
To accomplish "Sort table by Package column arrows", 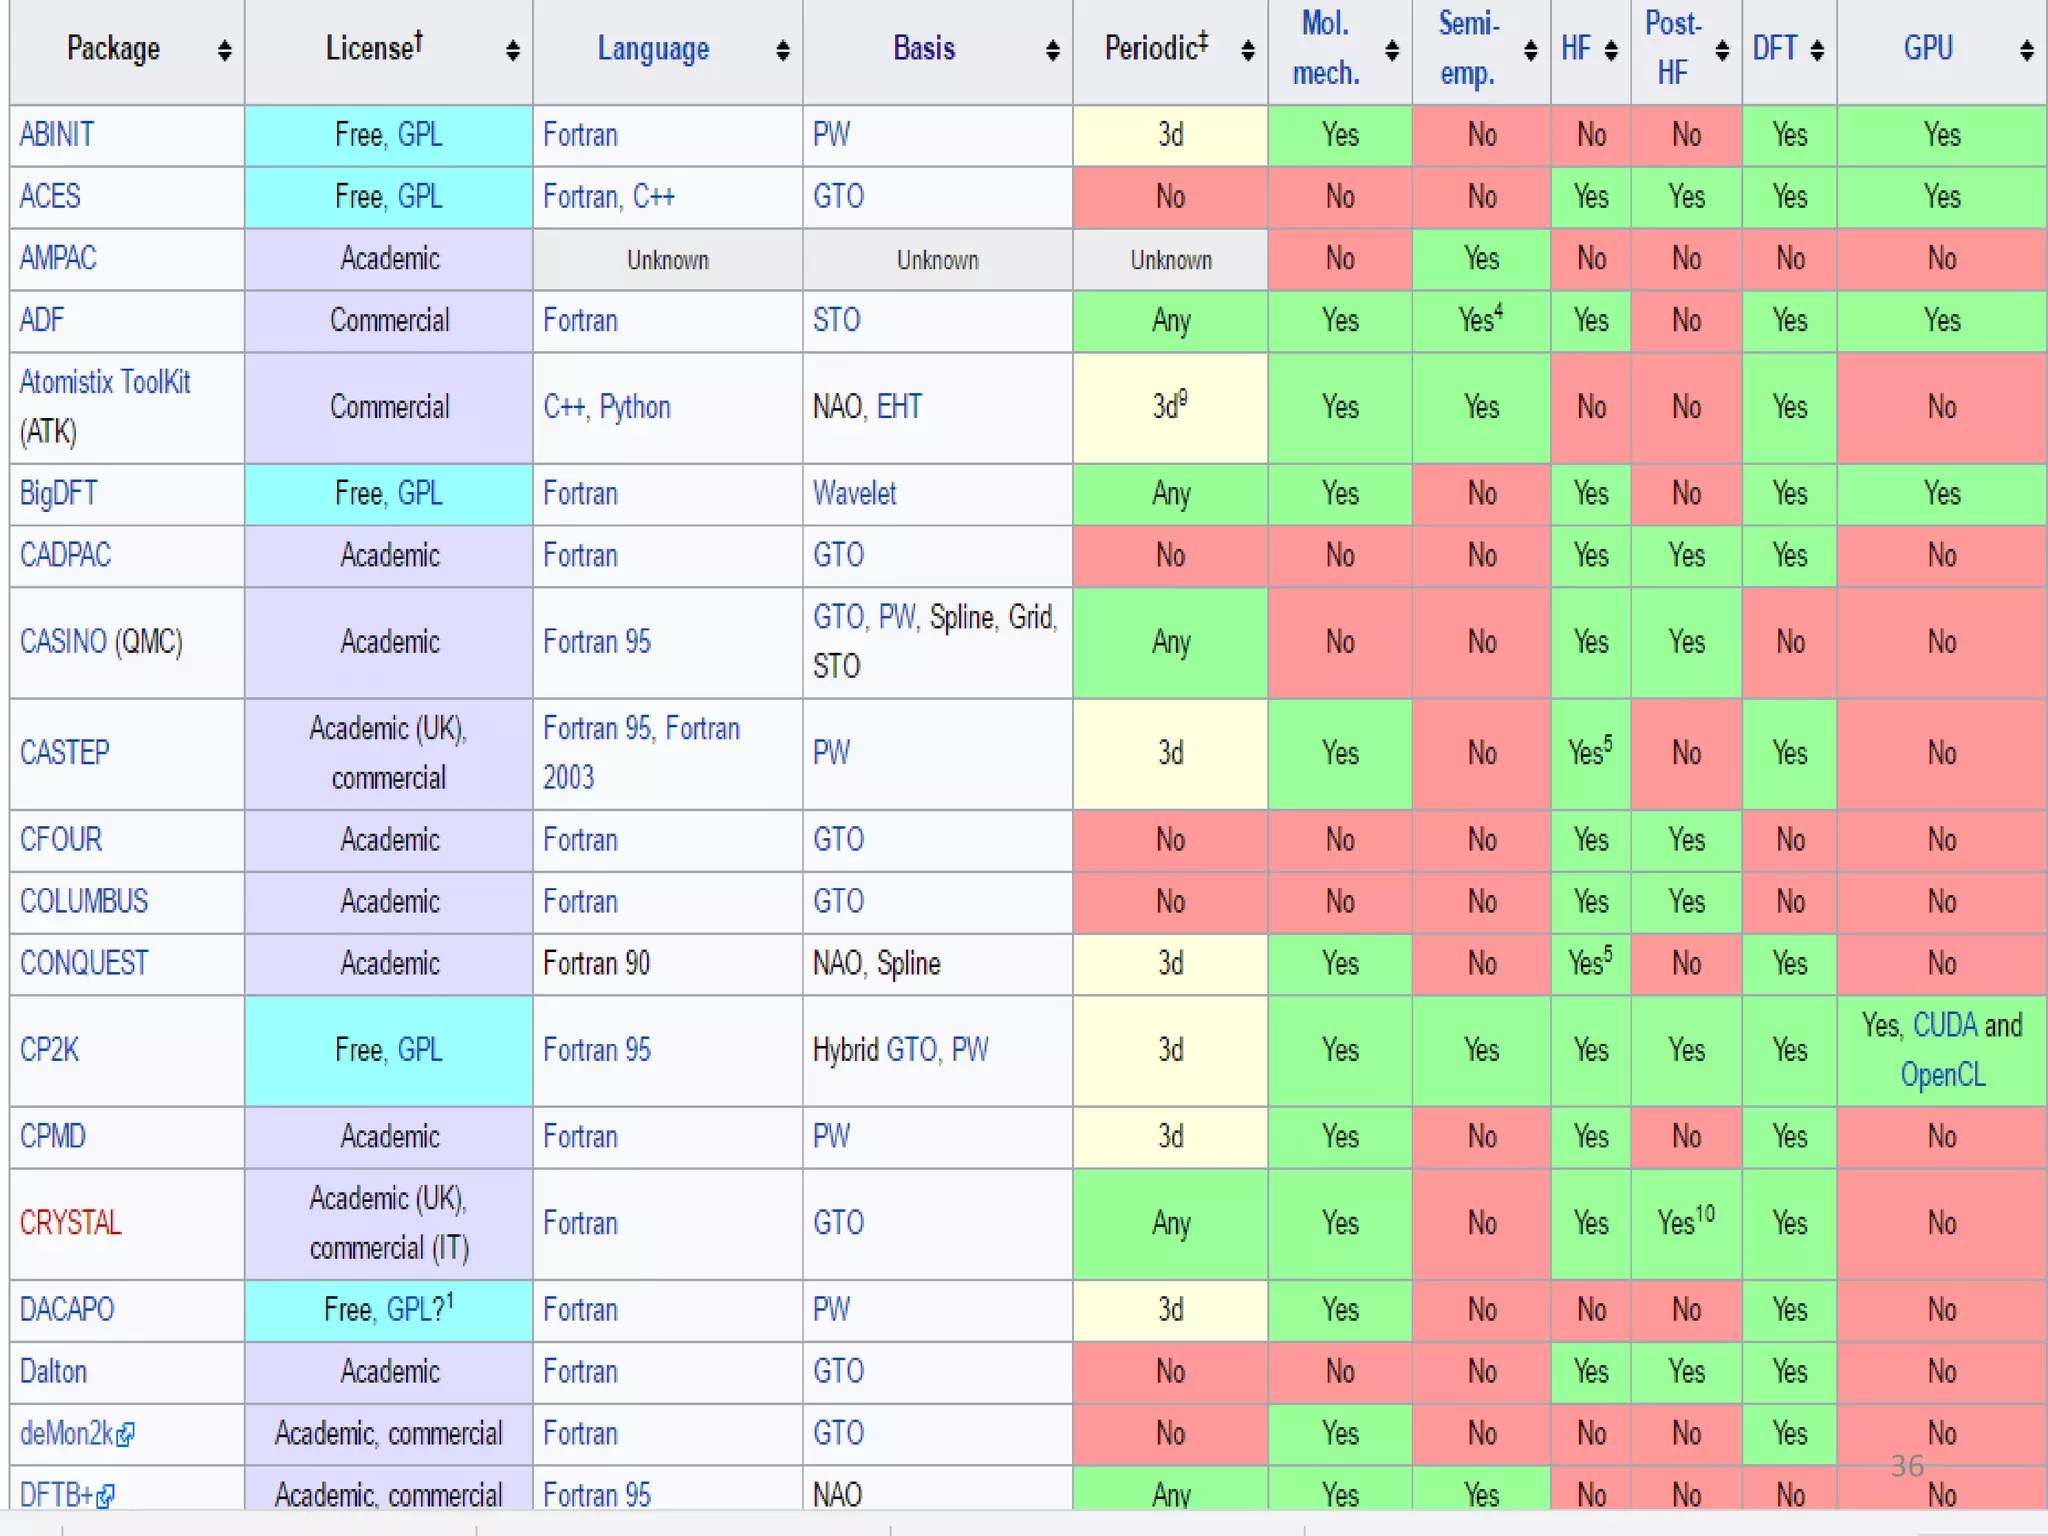I will pyautogui.click(x=224, y=50).
